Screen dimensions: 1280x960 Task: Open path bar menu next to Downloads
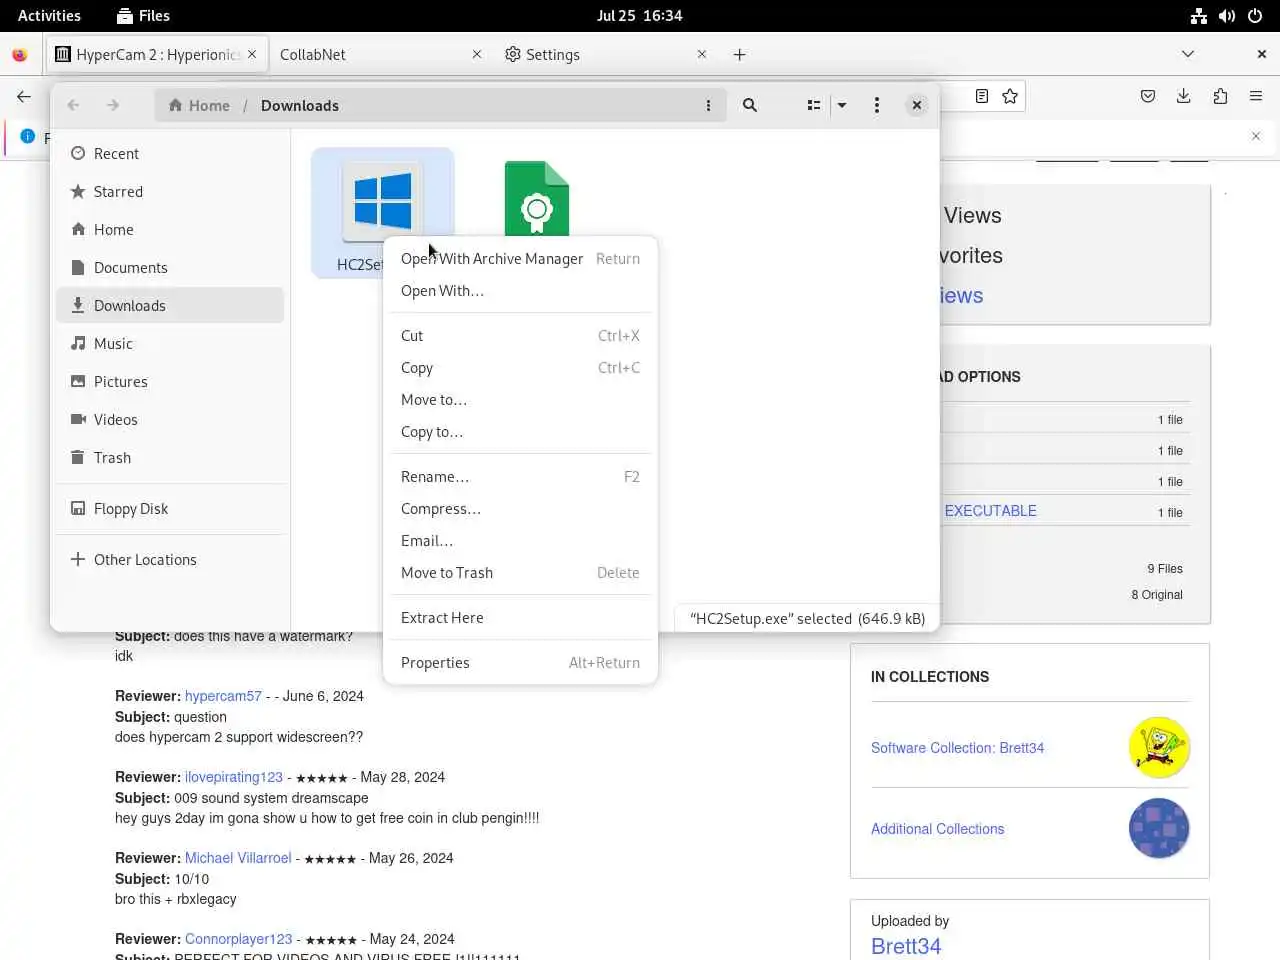click(x=708, y=105)
